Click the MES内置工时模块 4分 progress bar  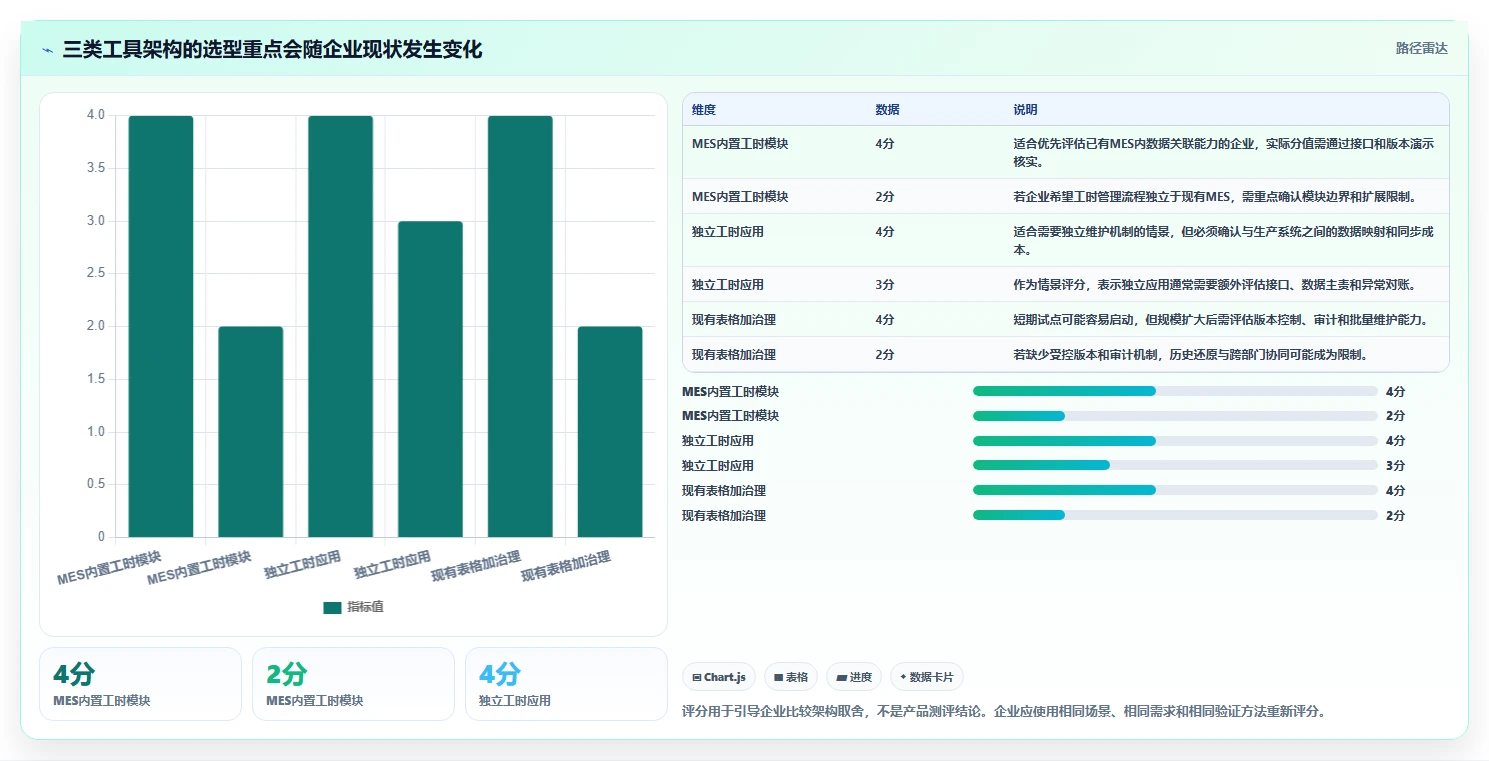coord(1175,391)
